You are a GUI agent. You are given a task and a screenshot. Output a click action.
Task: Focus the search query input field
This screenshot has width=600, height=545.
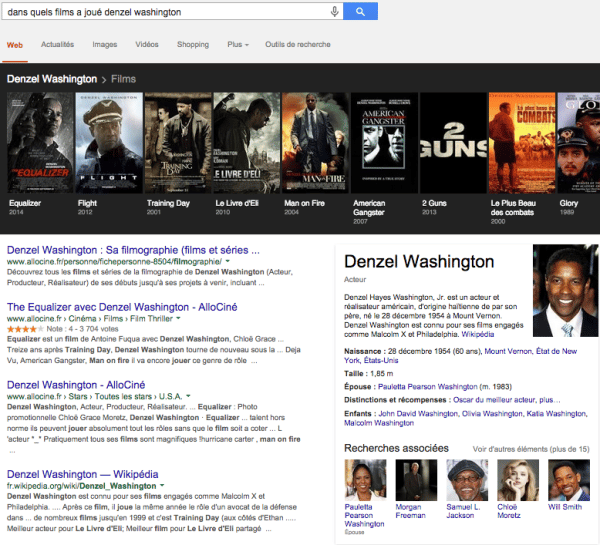172,11
